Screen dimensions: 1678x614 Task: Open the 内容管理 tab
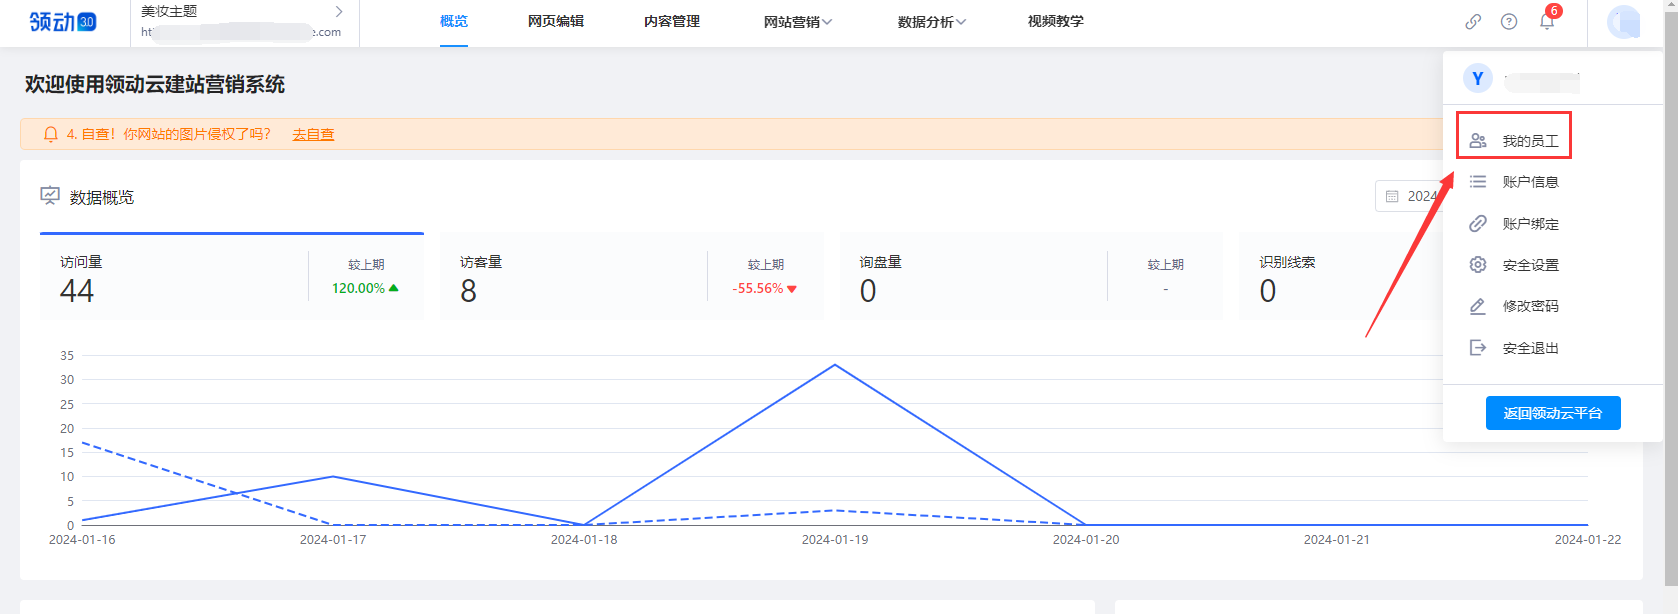coord(672,22)
